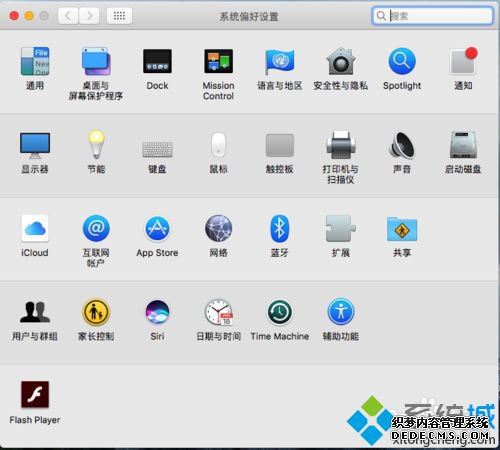Viewport: 500px width, 450px height.
Task: Open Time Machine preferences
Action: 279,312
